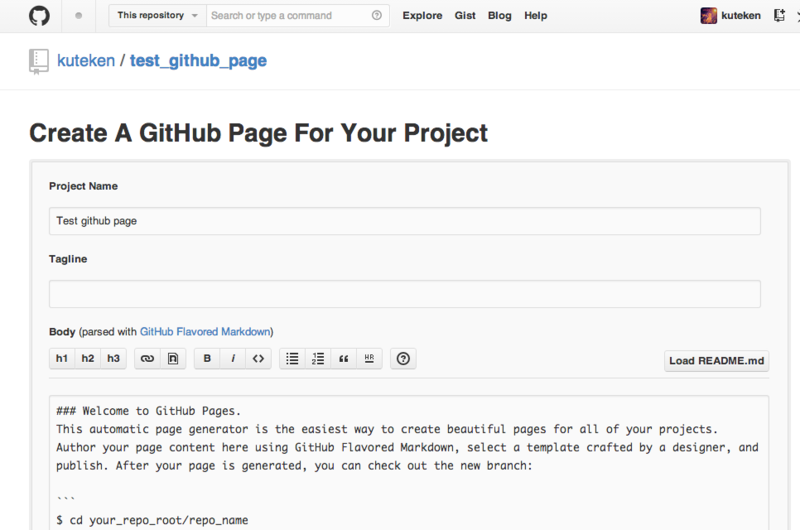800x530 pixels.
Task: Open the Help menu item
Action: tap(536, 16)
